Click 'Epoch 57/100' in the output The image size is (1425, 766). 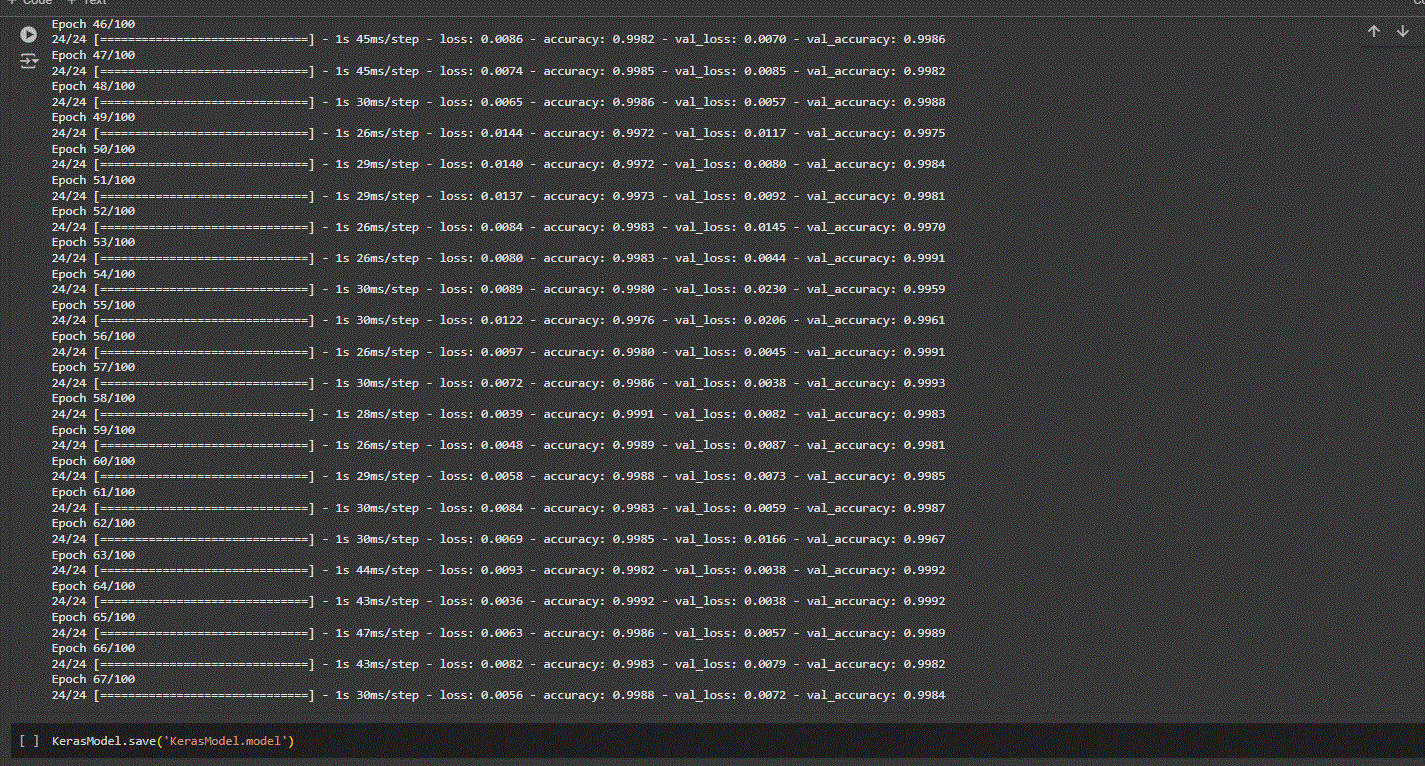94,367
